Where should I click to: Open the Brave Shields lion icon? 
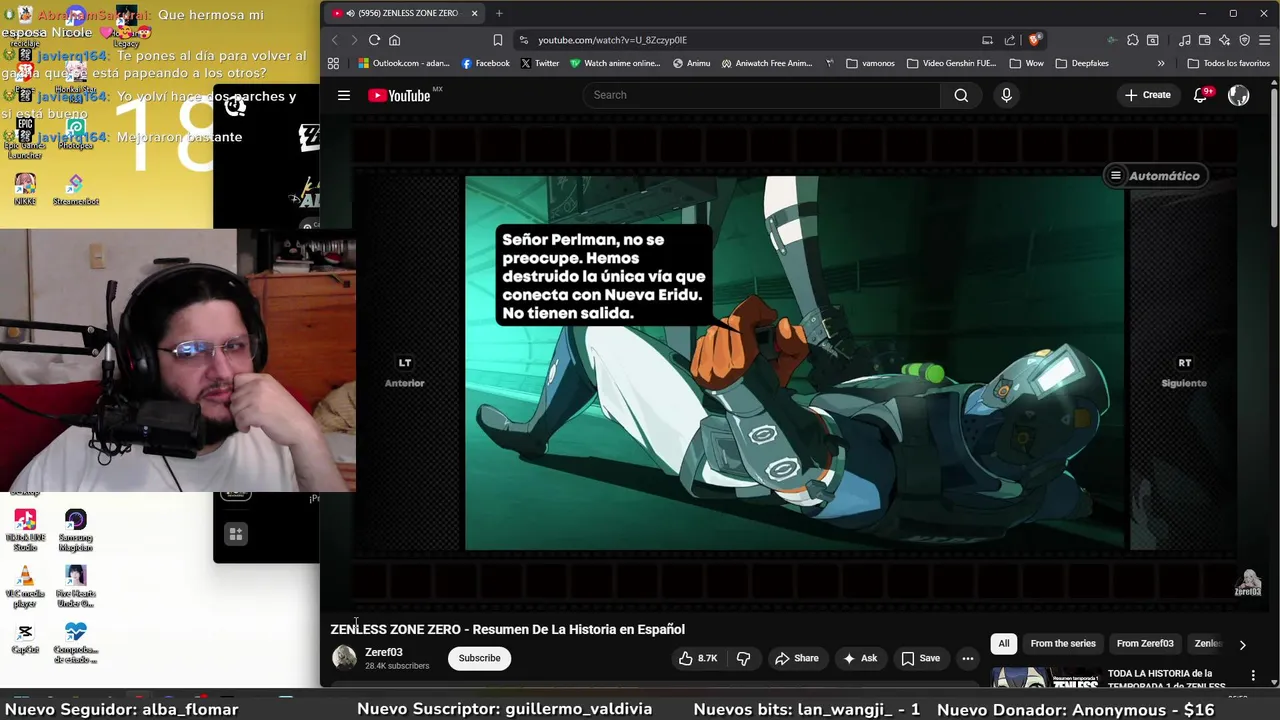pyautogui.click(x=1034, y=40)
